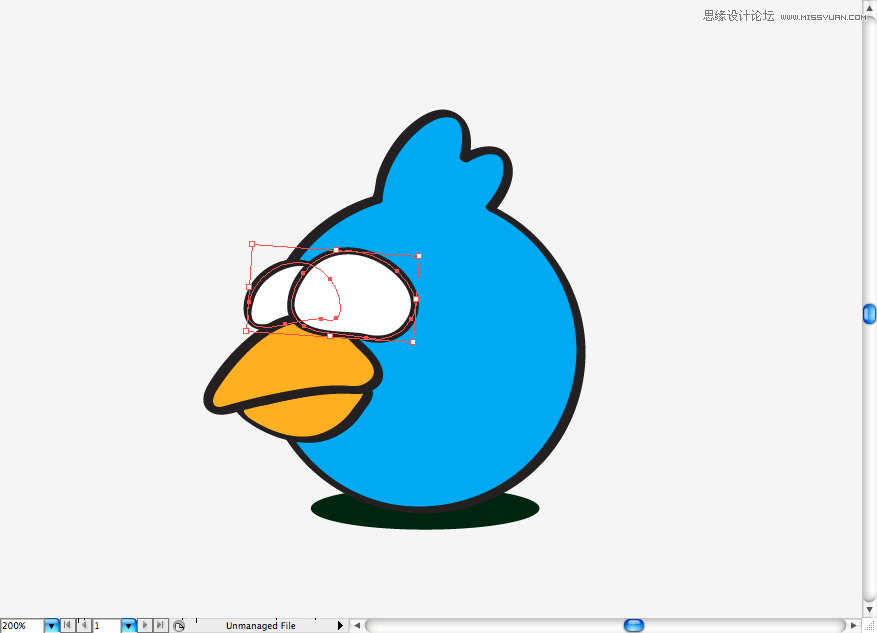This screenshot has width=877, height=633.
Task: Go to last artboard button
Action: pyautogui.click(x=161, y=625)
